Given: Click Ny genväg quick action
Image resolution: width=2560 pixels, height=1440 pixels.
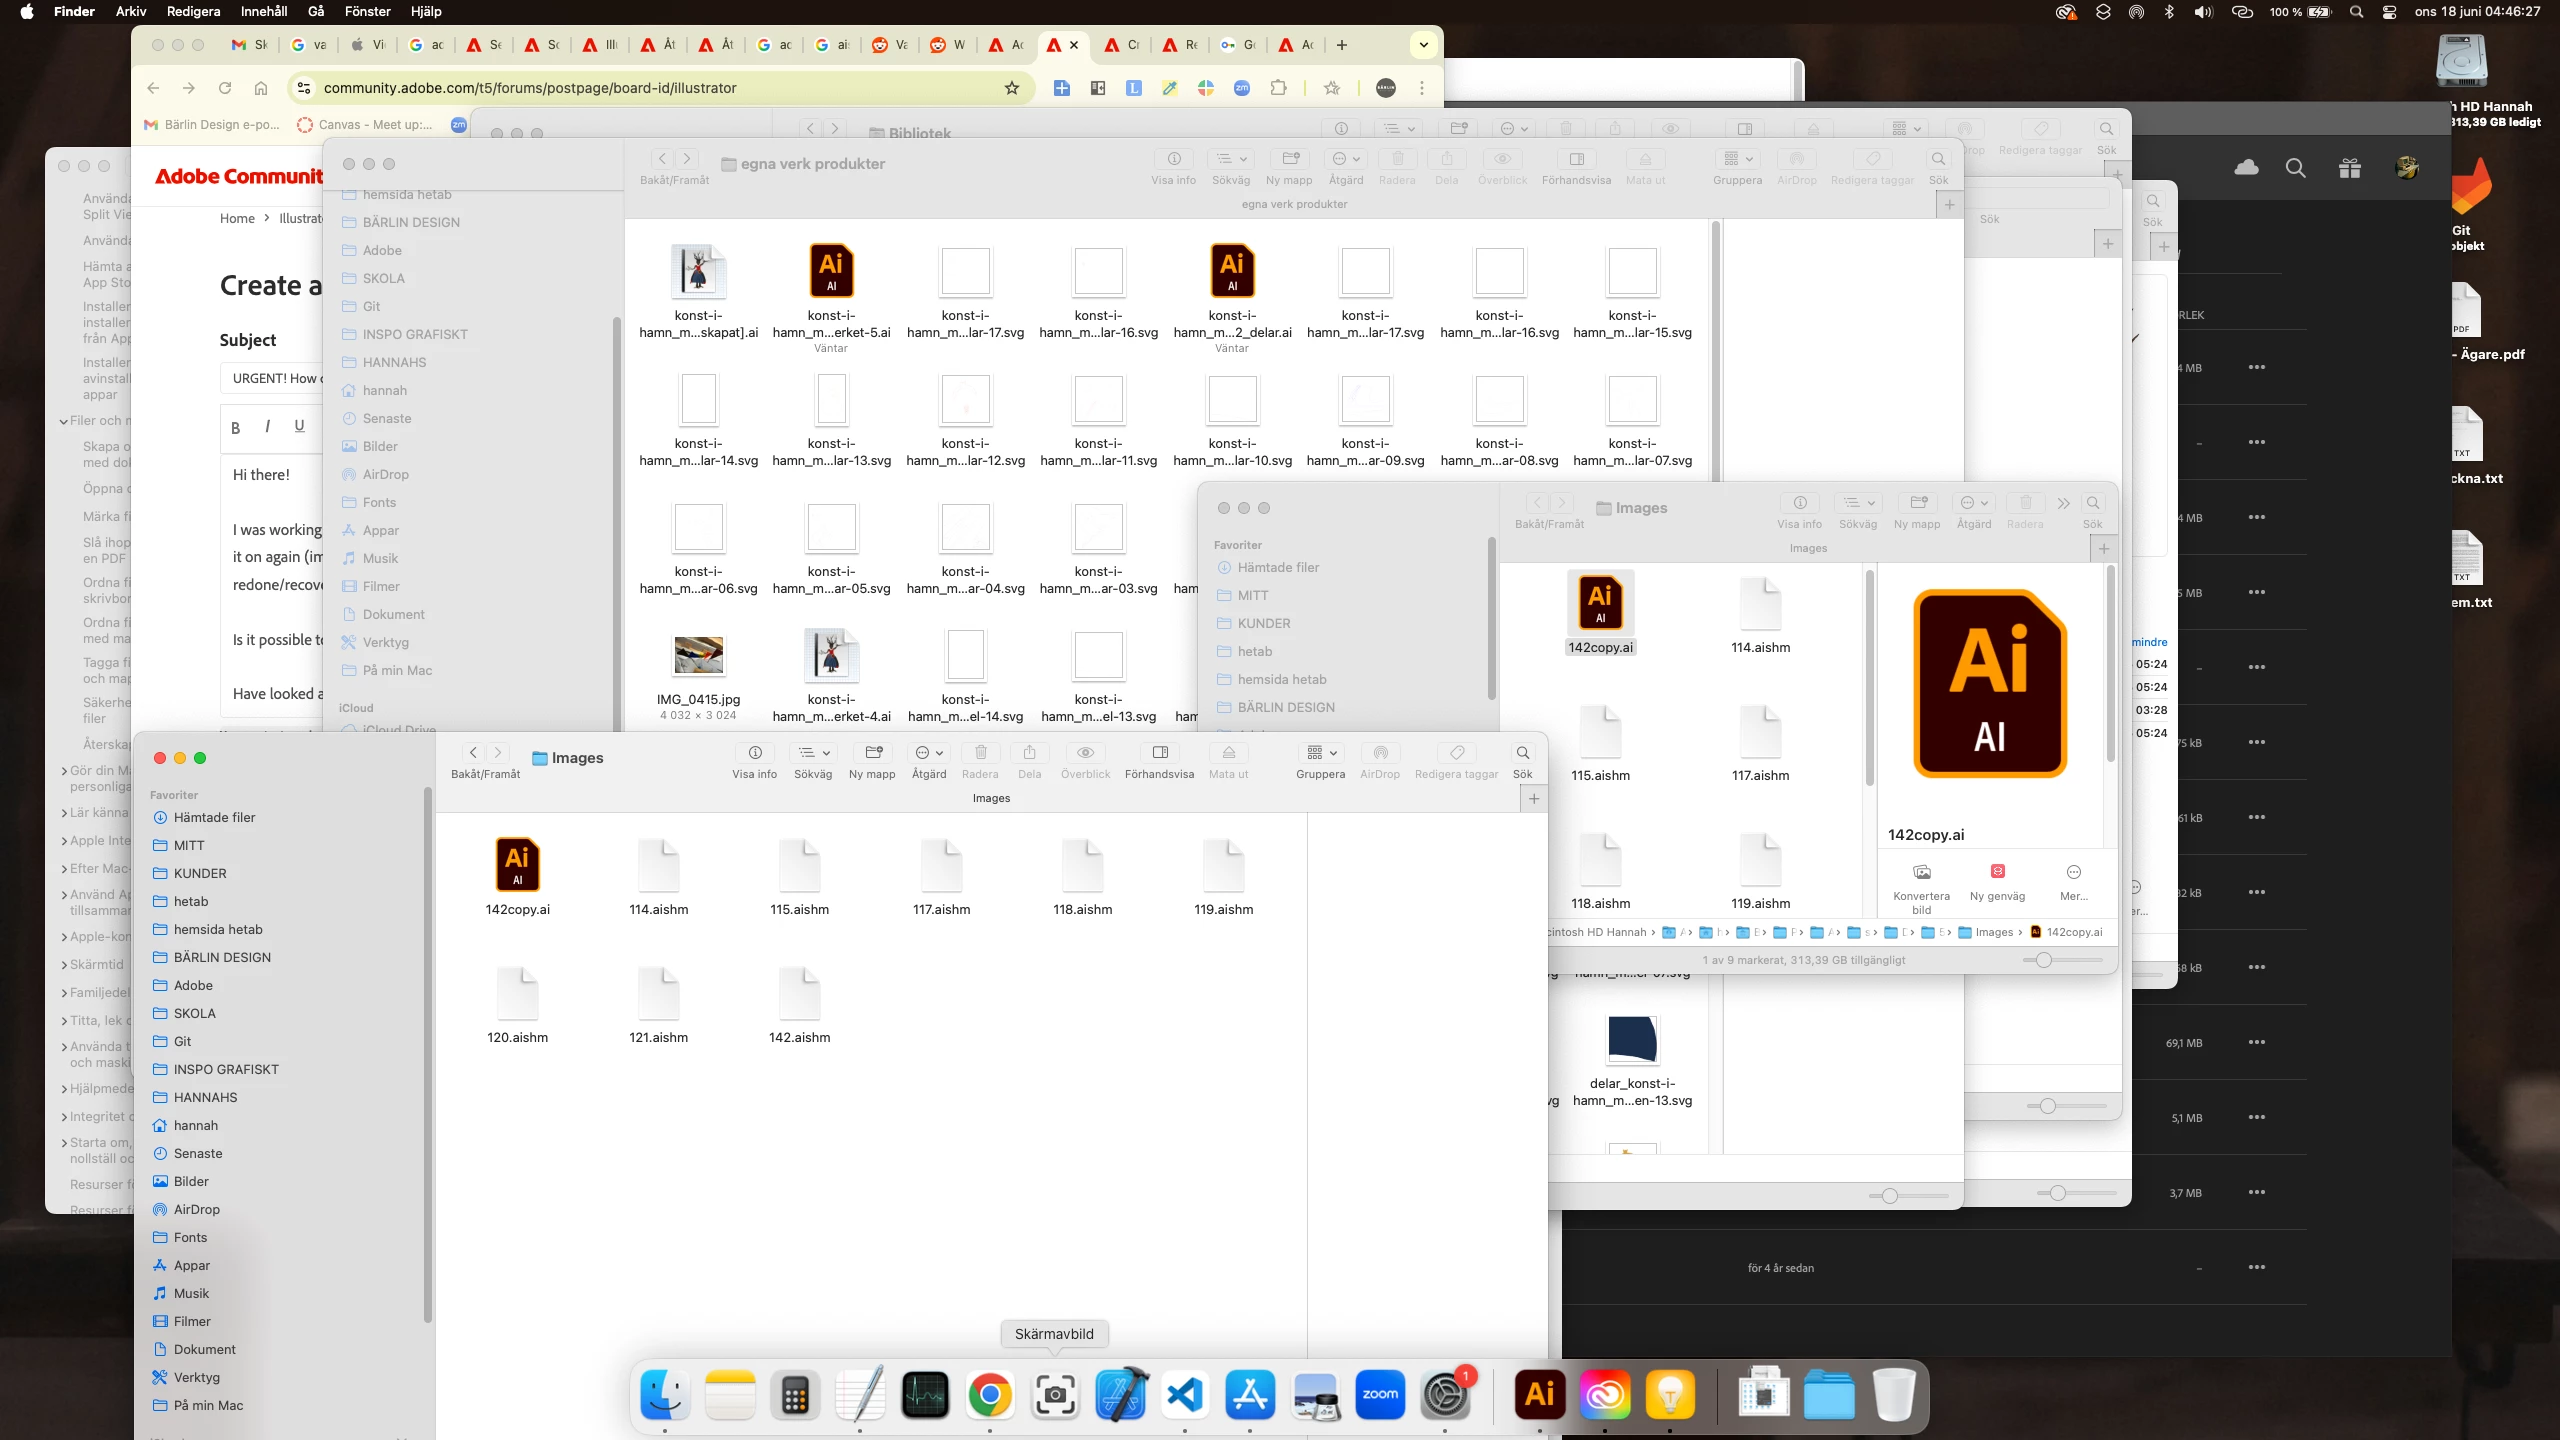Looking at the screenshot, I should tap(1997, 873).
